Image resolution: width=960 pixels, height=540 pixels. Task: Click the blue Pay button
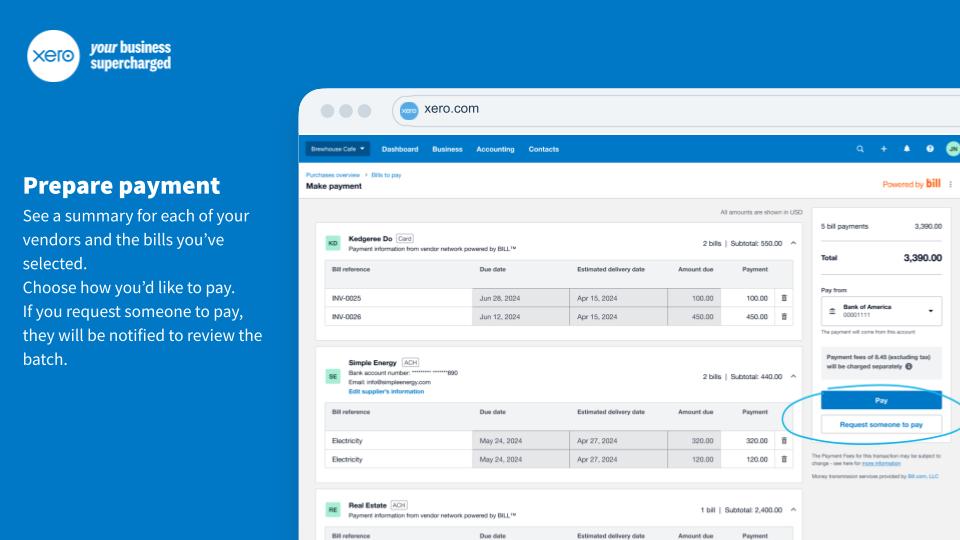pos(881,400)
